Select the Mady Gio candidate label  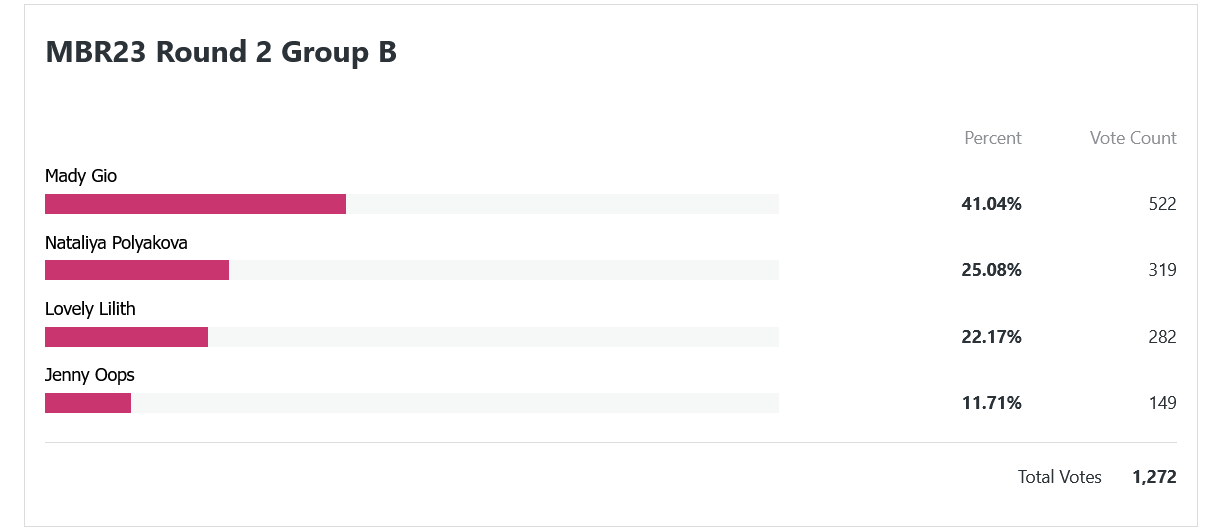[81, 176]
